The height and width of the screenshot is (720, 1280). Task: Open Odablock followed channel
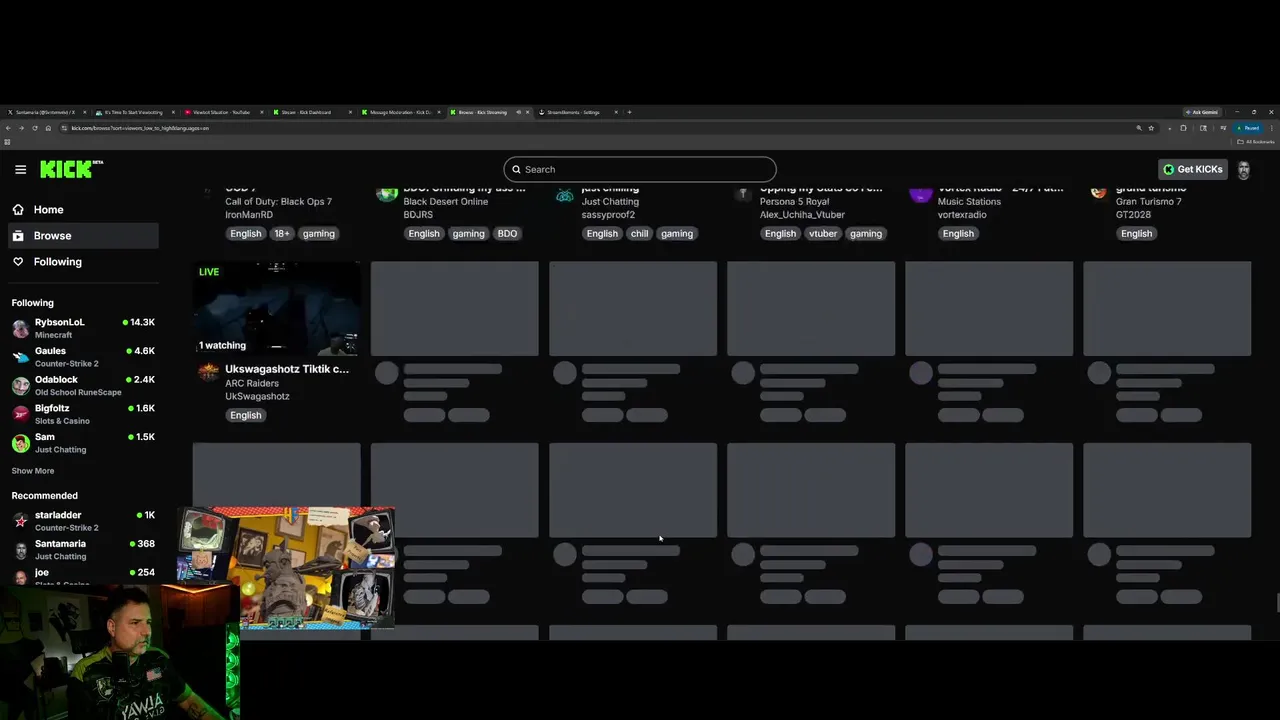pos(82,386)
